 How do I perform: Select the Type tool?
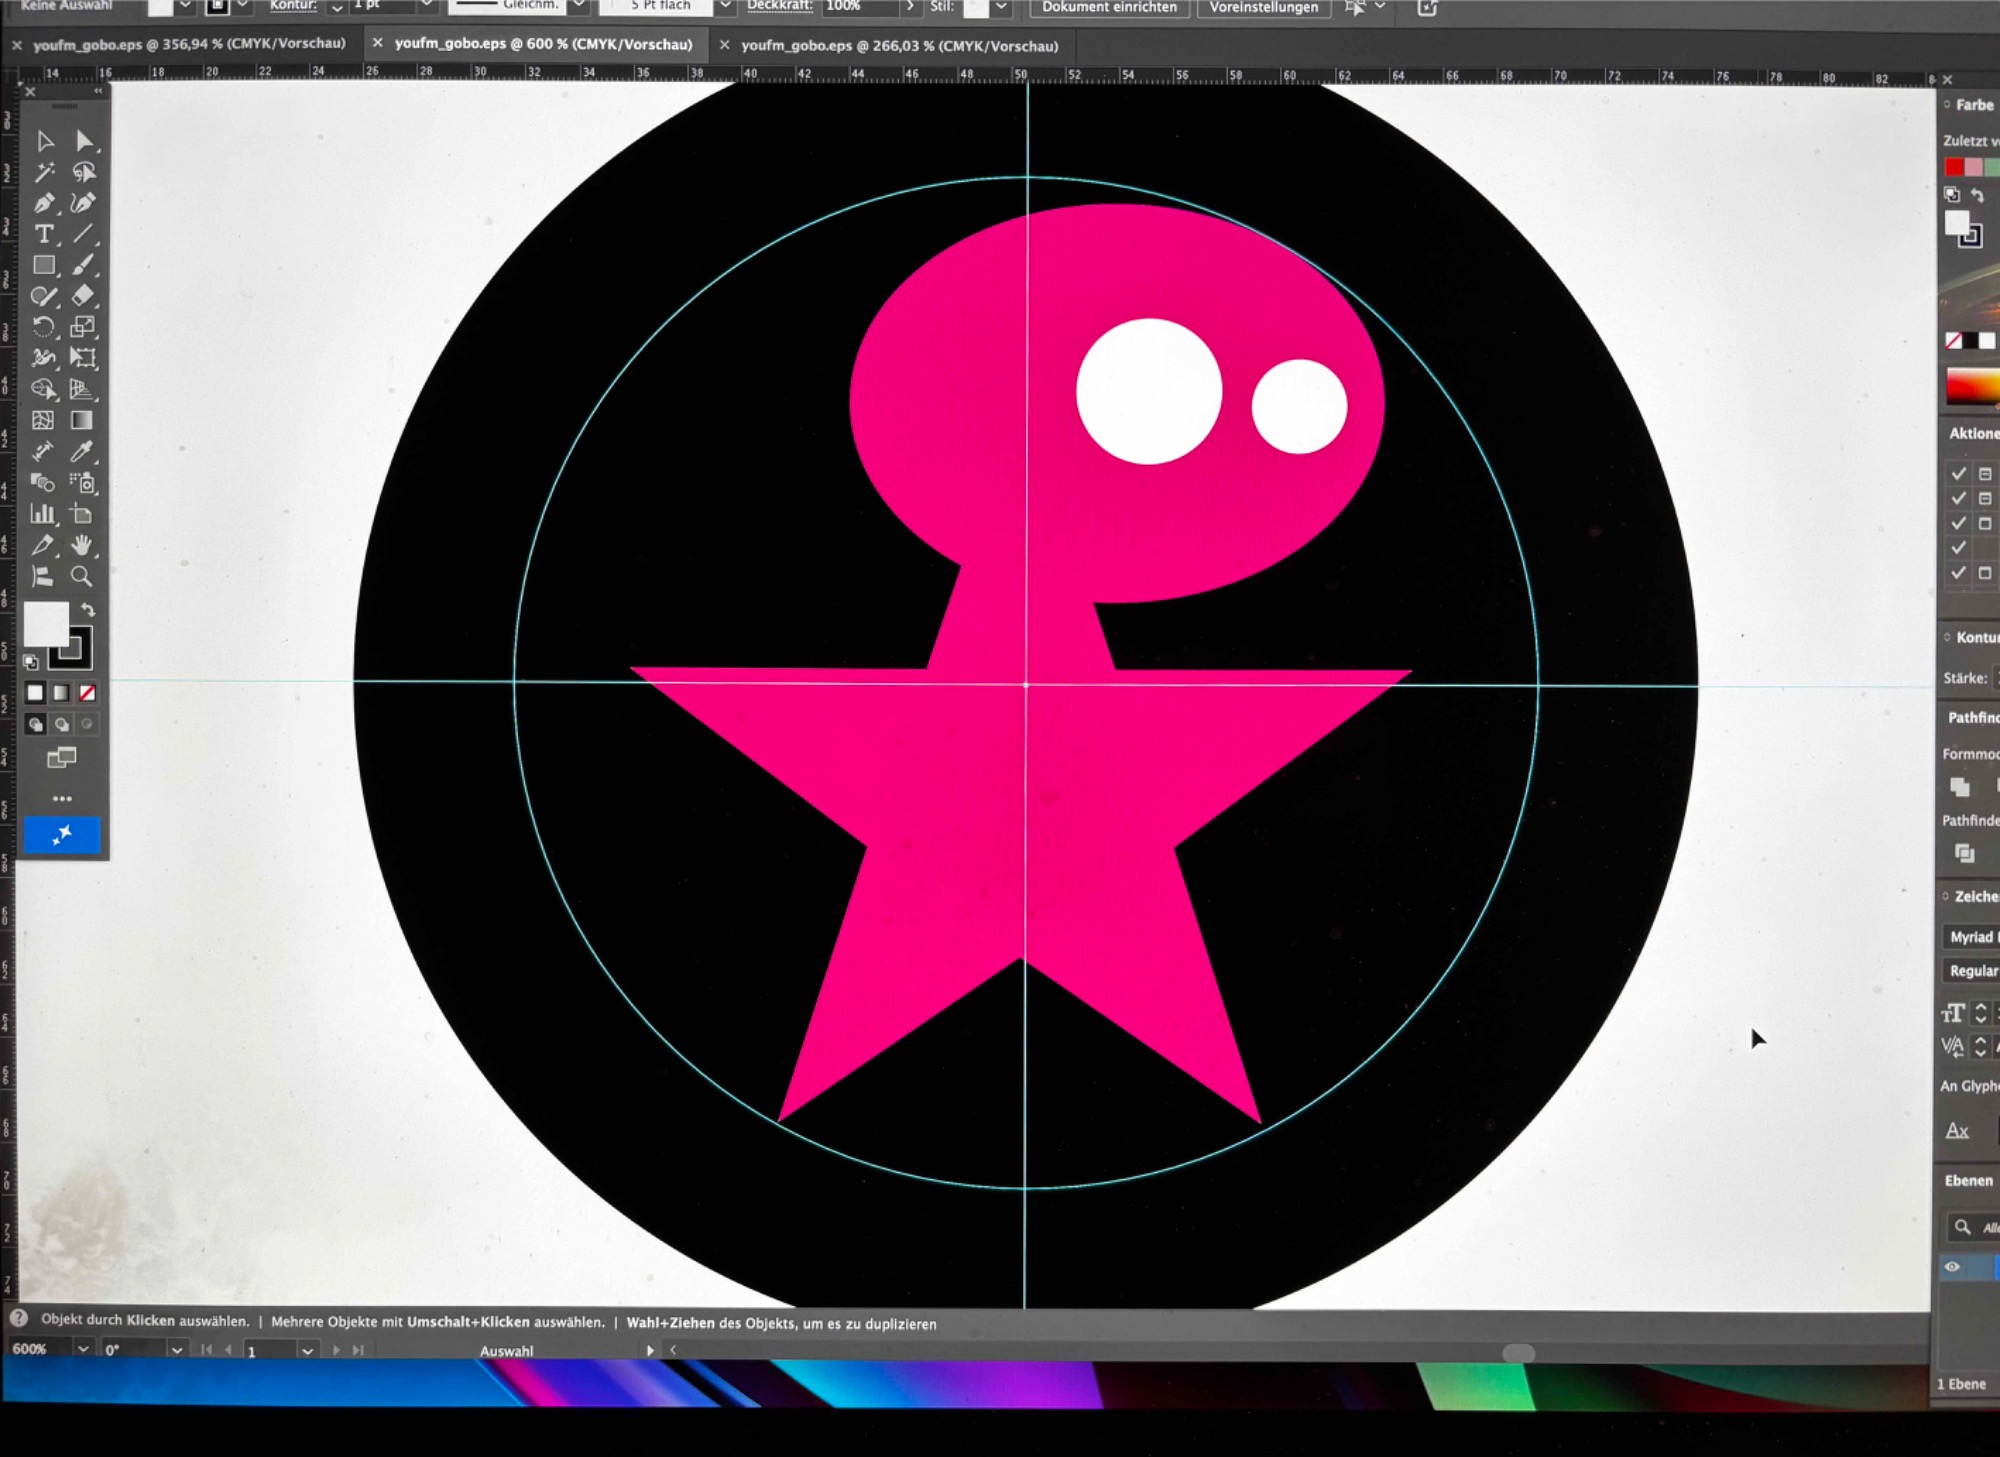(x=44, y=234)
